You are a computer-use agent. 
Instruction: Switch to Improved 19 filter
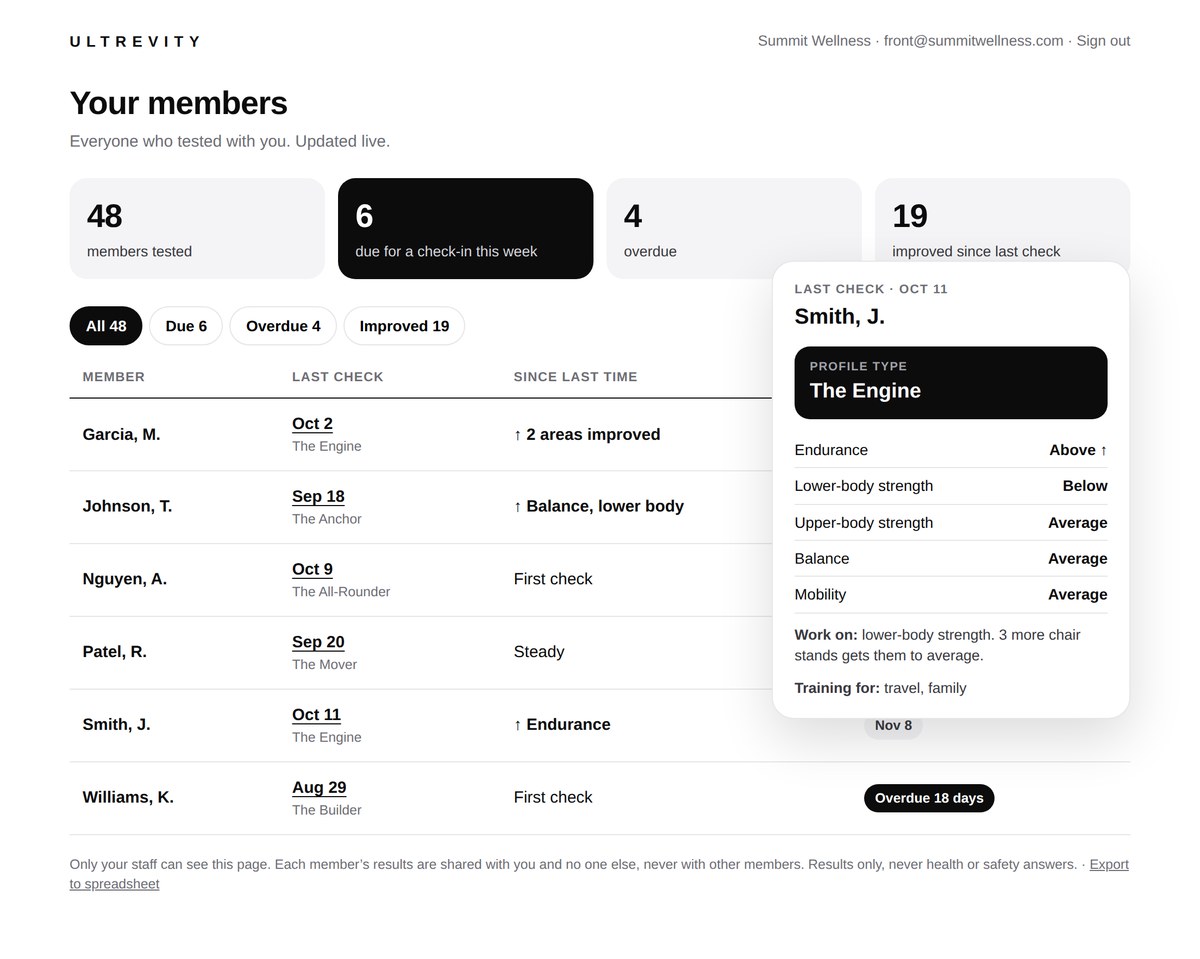[x=404, y=326]
